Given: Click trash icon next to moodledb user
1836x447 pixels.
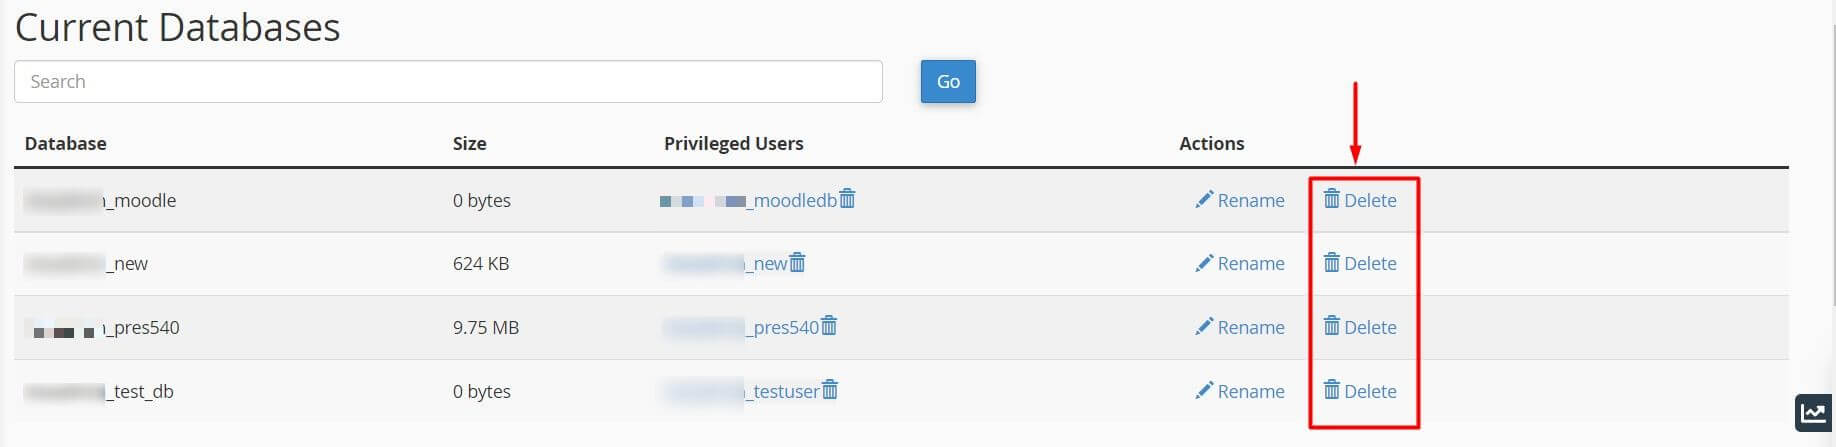Looking at the screenshot, I should tap(848, 199).
